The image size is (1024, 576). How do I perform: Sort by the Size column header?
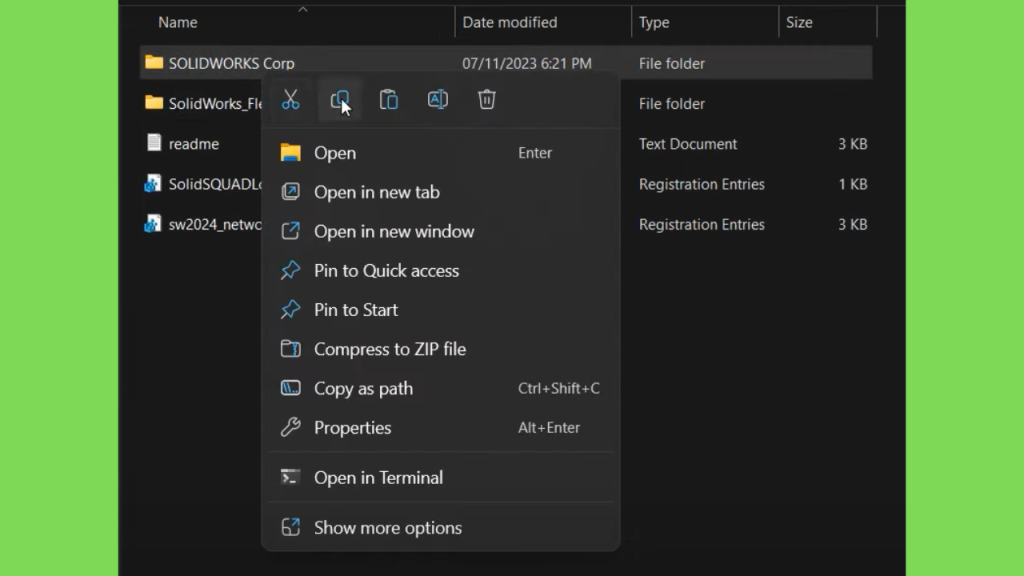799,22
